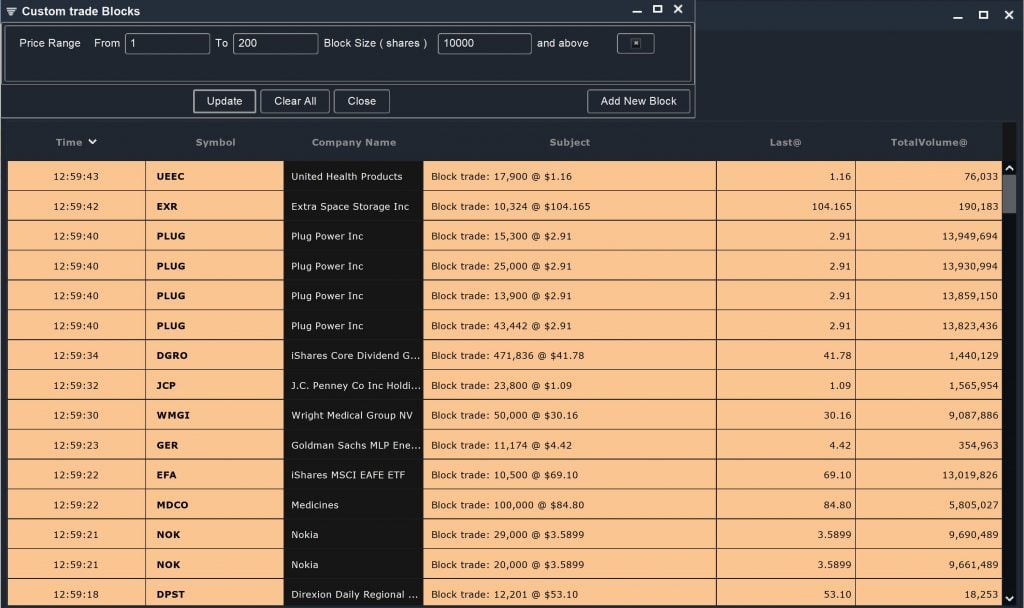
Task: Click the TotalVolume@ column header
Action: [929, 142]
